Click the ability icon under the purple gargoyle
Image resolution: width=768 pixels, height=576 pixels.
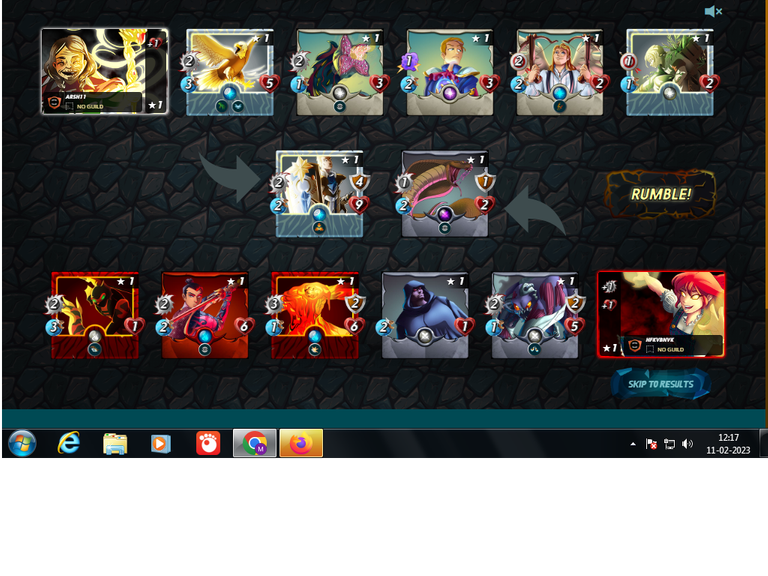(x=535, y=349)
